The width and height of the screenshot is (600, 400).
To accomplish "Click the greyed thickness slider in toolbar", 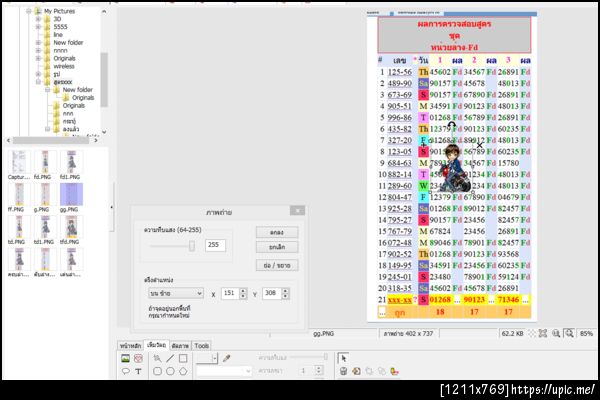I will [x=308, y=357].
